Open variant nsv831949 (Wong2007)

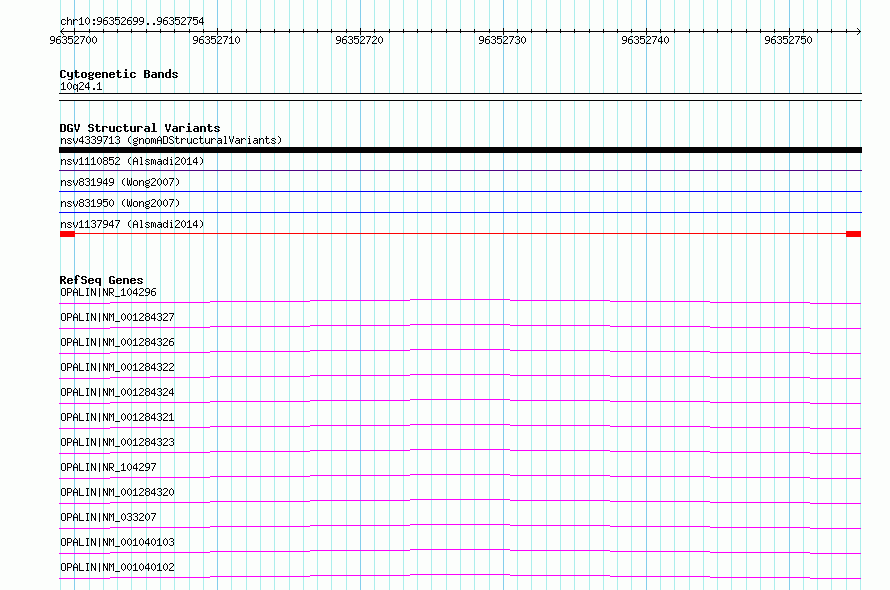(x=120, y=182)
